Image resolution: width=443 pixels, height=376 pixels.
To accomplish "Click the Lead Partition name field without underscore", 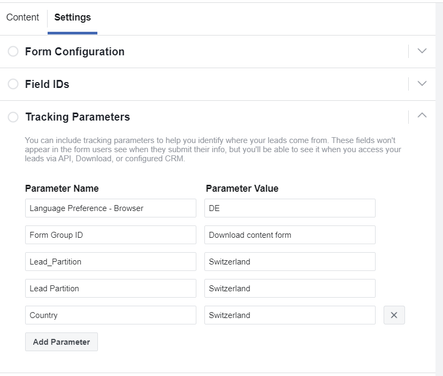I will 111,288.
